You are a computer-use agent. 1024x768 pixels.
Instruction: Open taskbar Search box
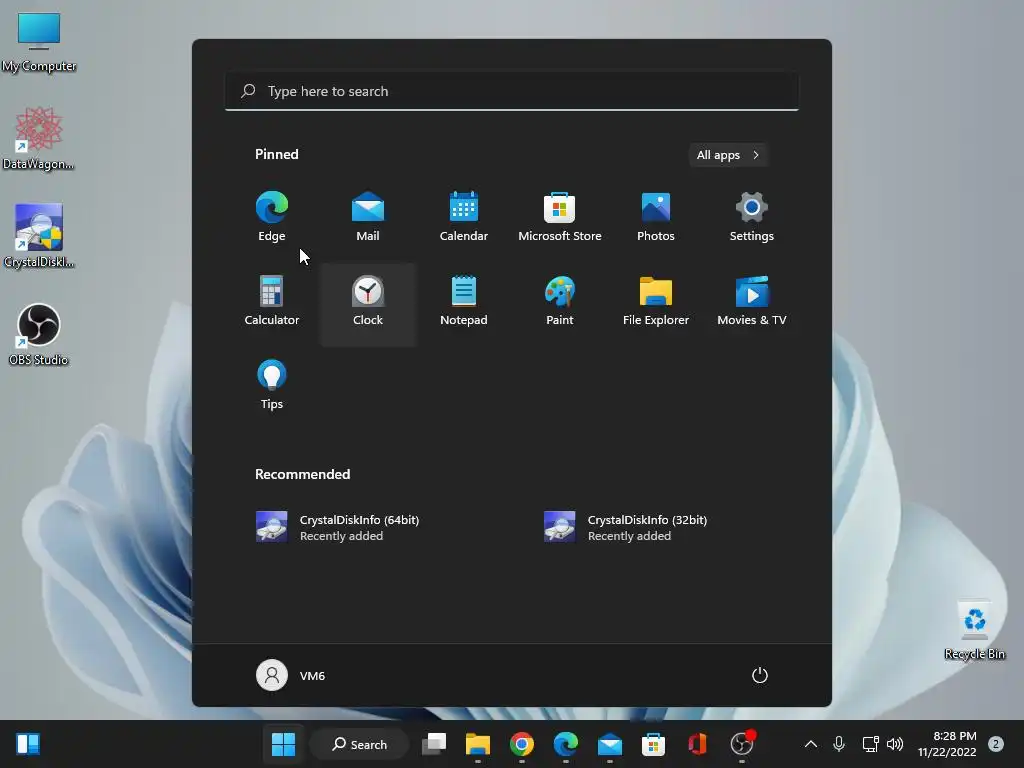(359, 744)
